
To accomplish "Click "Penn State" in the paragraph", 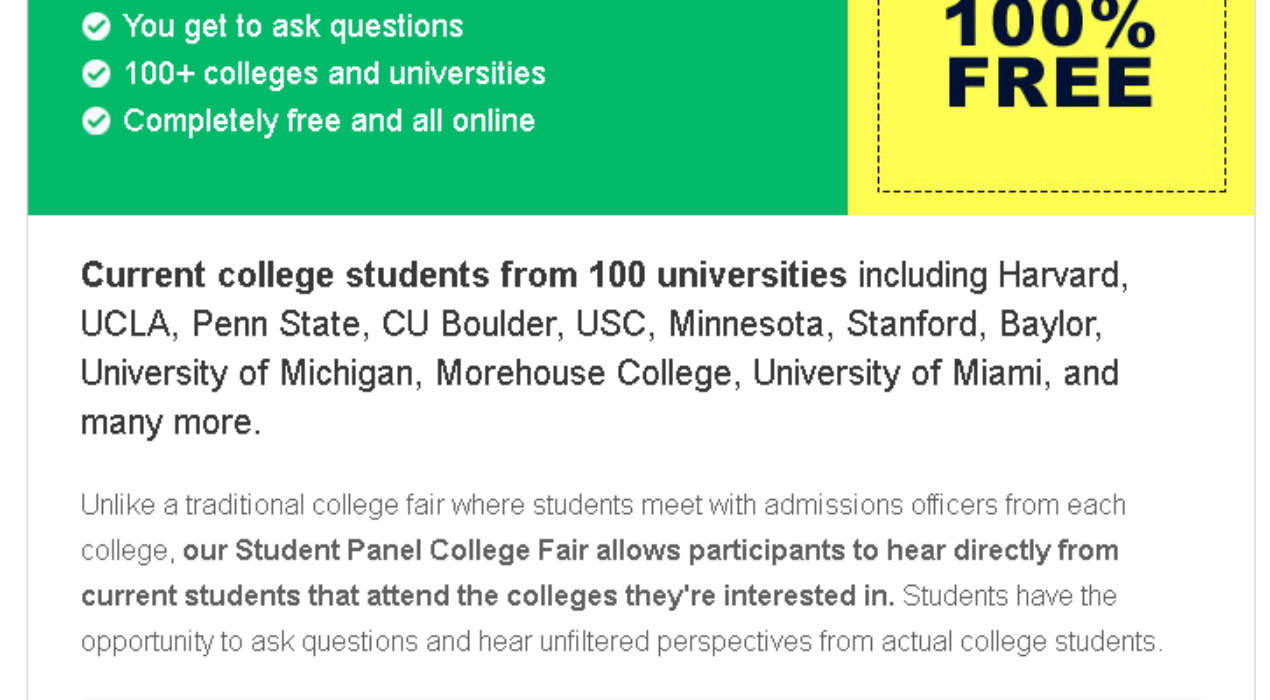I will (x=276, y=324).
